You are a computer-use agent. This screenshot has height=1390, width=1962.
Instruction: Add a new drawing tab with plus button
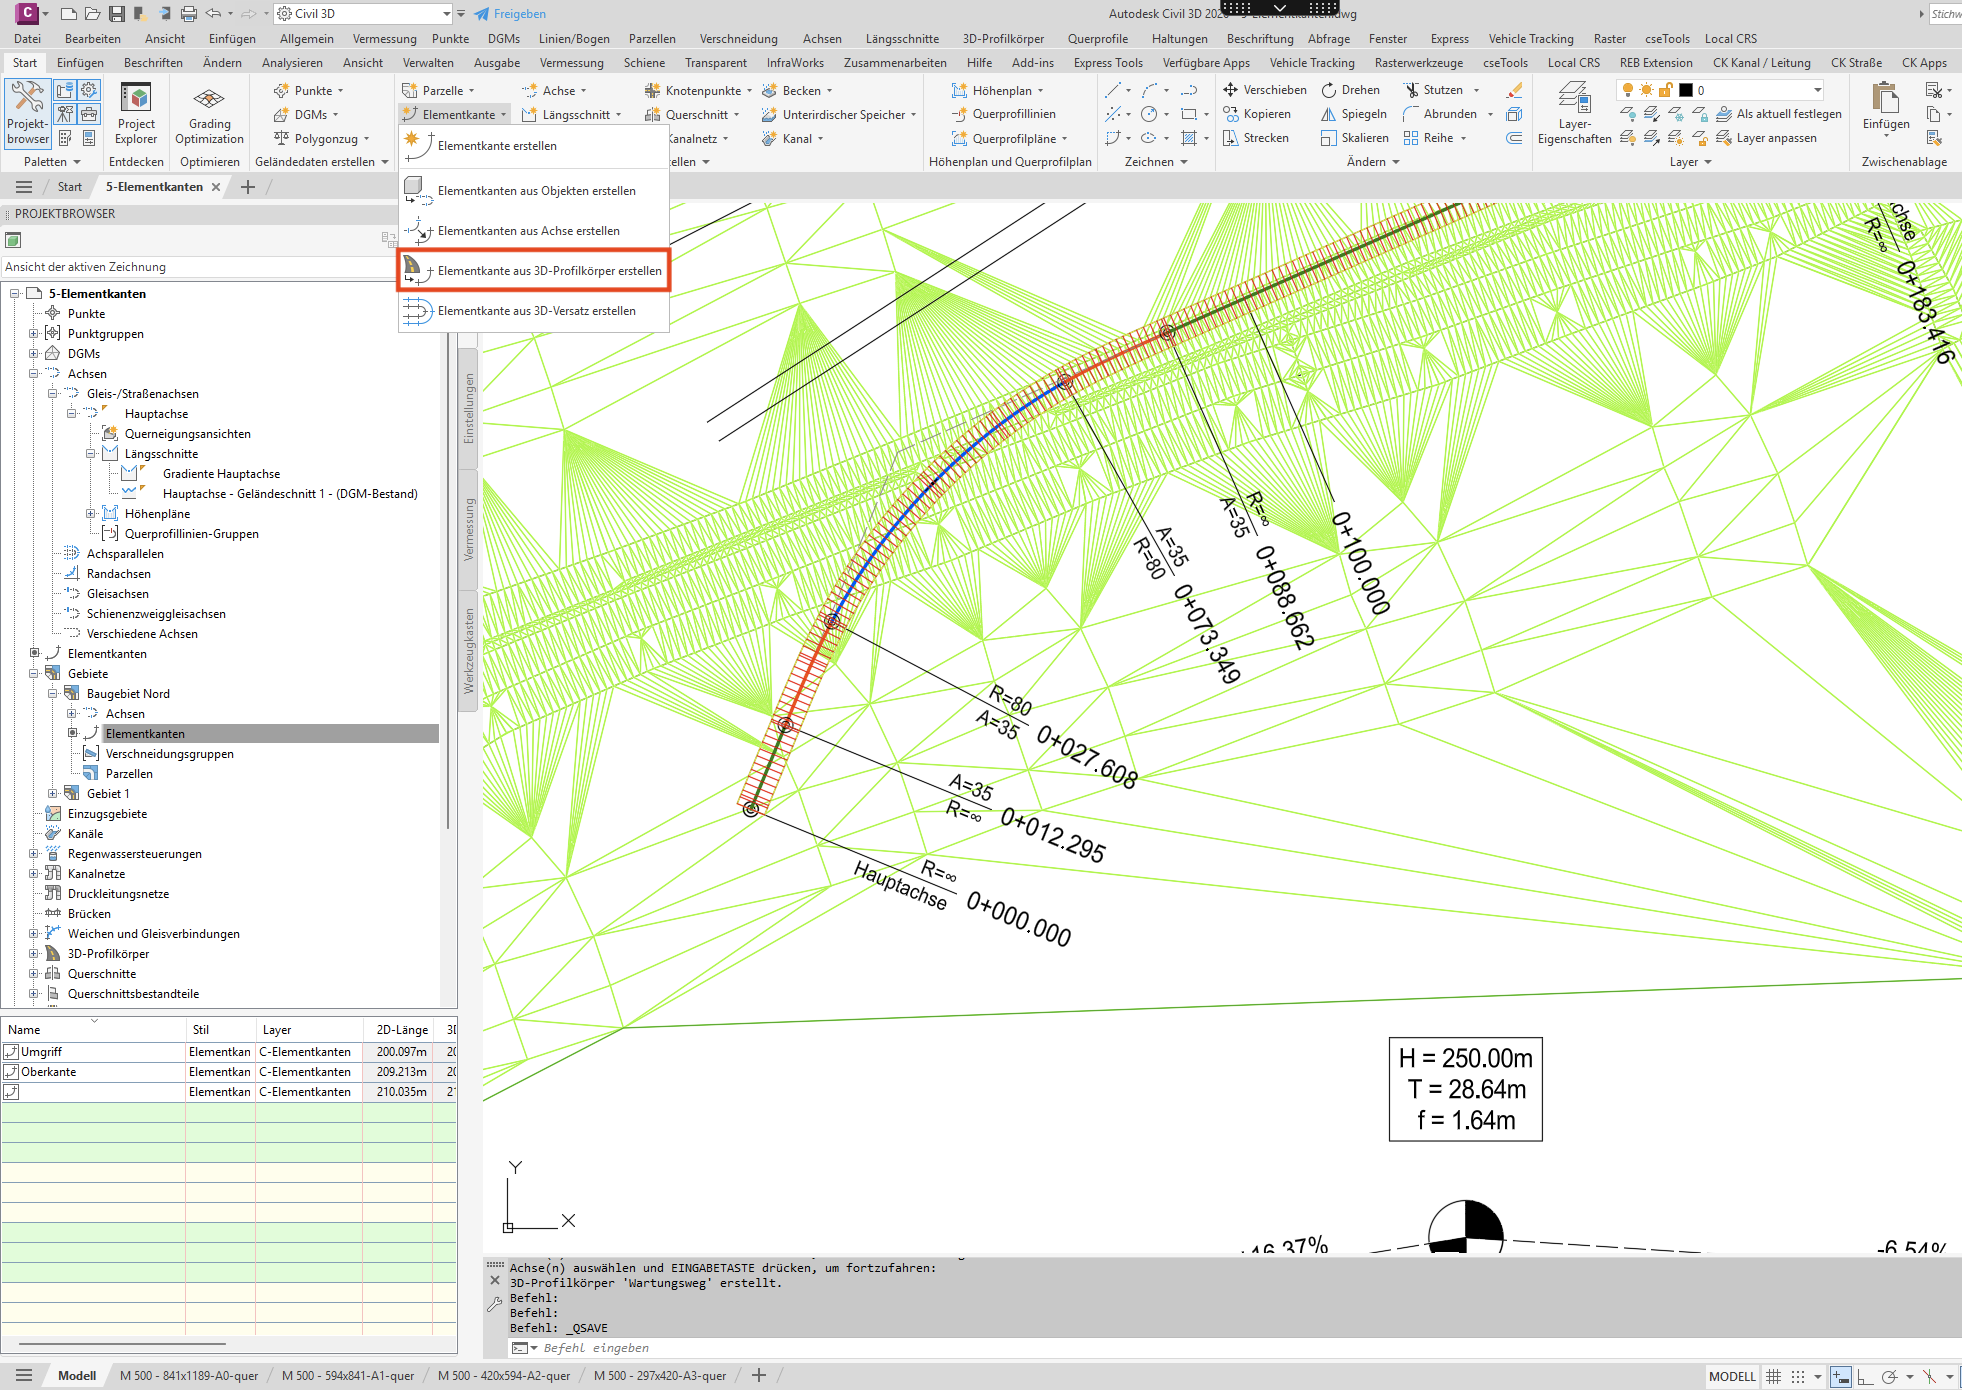click(248, 187)
